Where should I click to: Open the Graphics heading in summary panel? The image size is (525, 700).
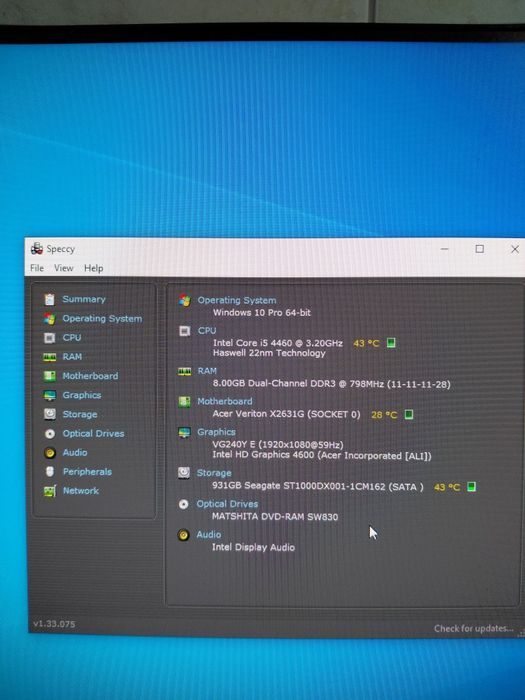(x=216, y=432)
